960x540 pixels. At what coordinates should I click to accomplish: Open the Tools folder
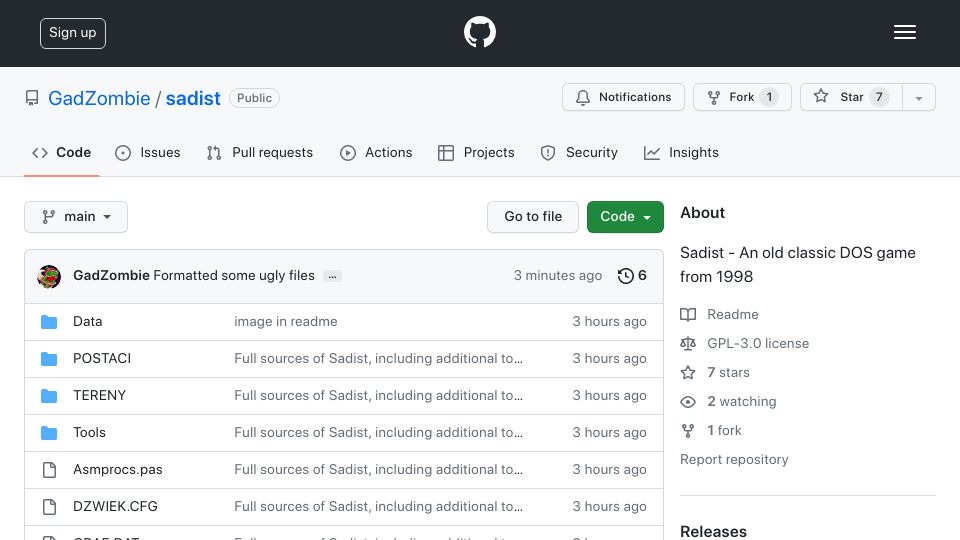tap(89, 432)
